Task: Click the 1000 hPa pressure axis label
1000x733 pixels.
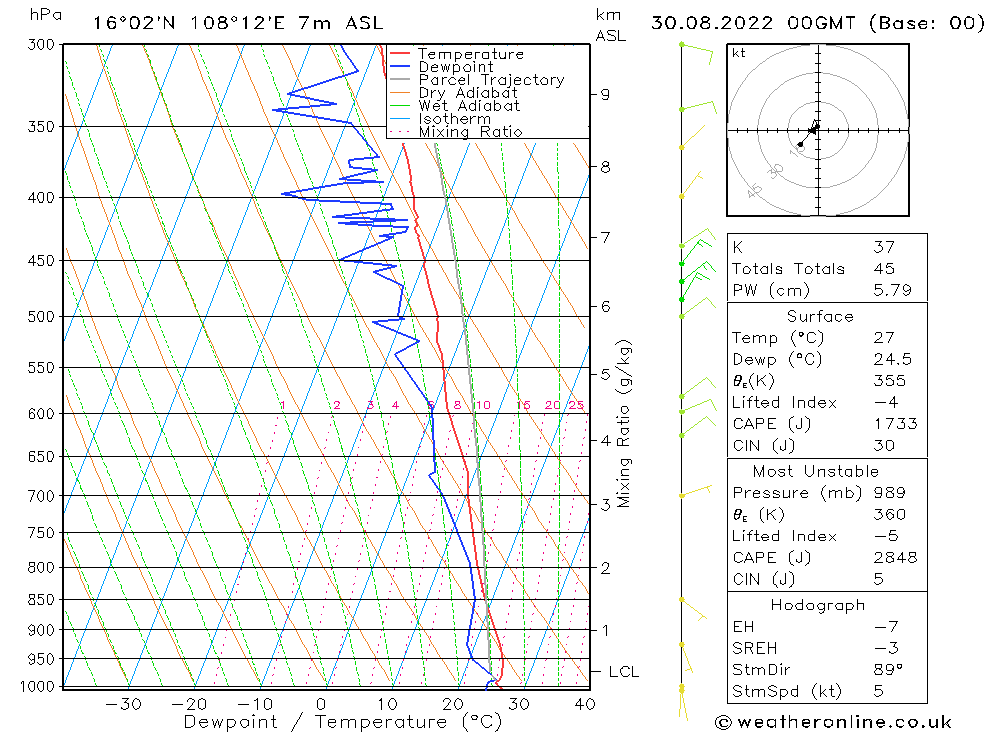Action: [x=38, y=686]
